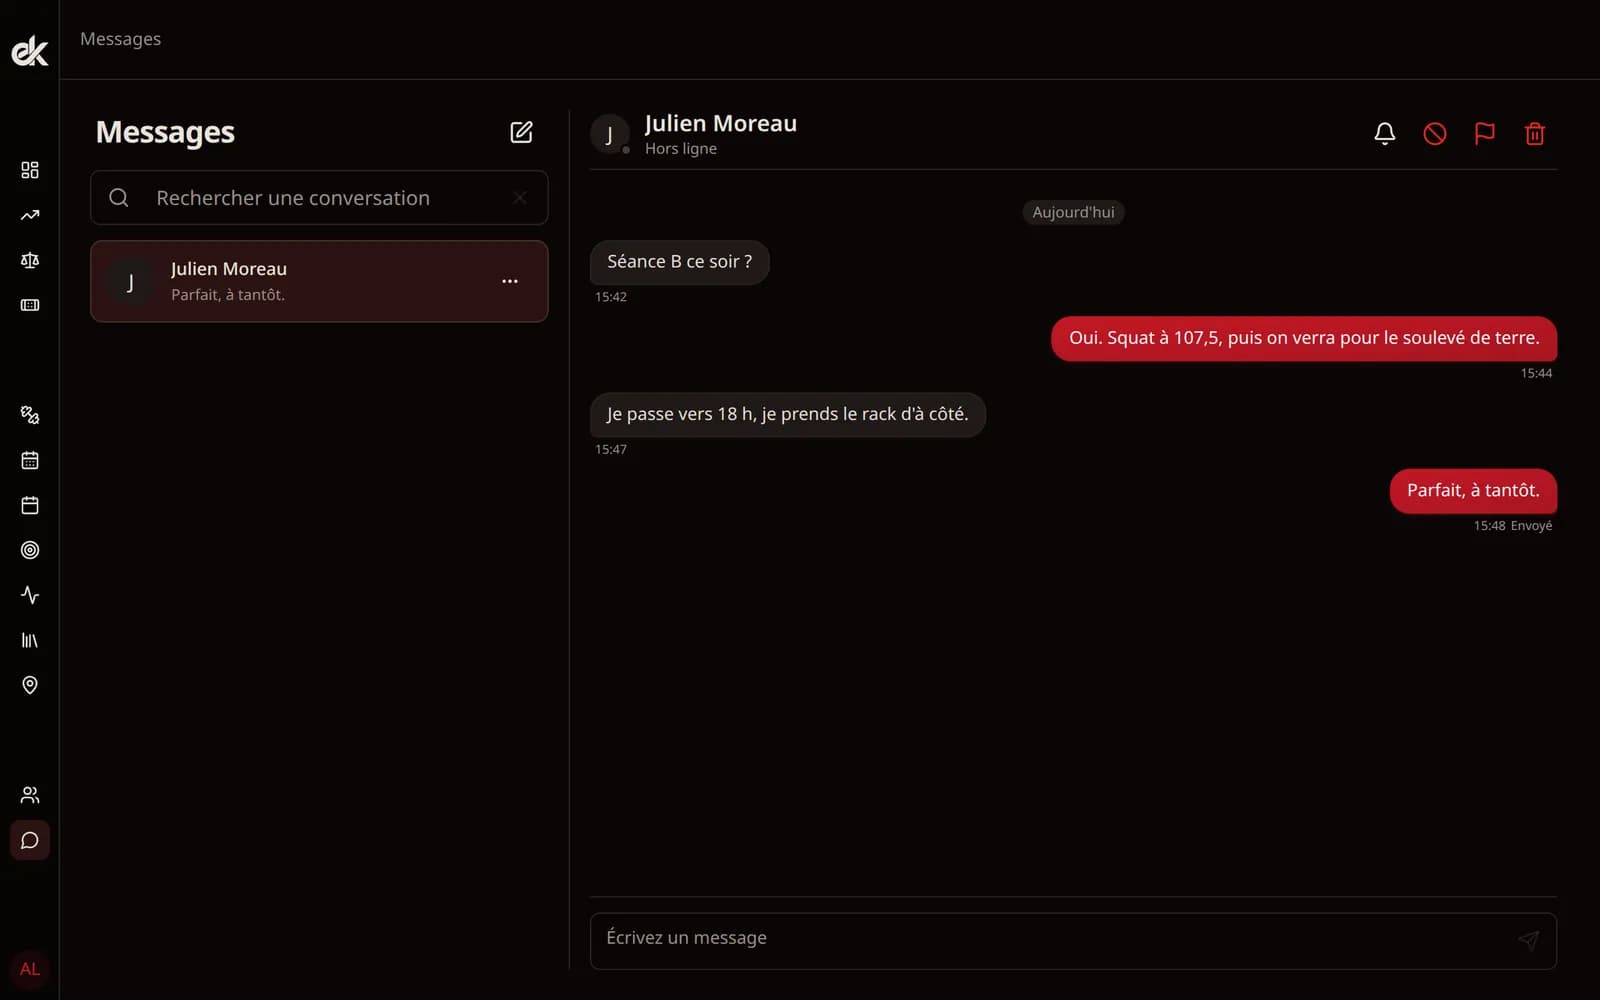The height and width of the screenshot is (1000, 1600).
Task: Open the dashboard grid icon
Action: tap(30, 170)
